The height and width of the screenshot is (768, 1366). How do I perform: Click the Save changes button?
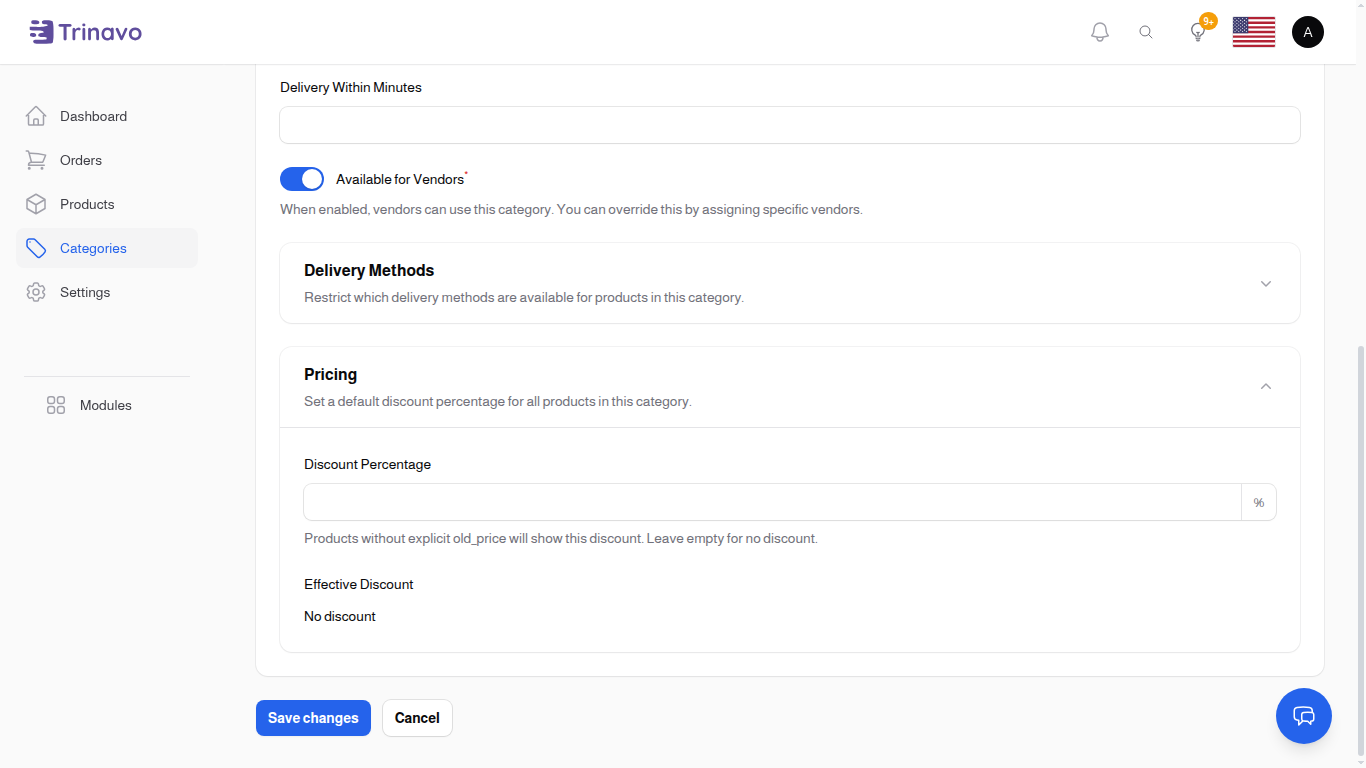[x=313, y=718]
